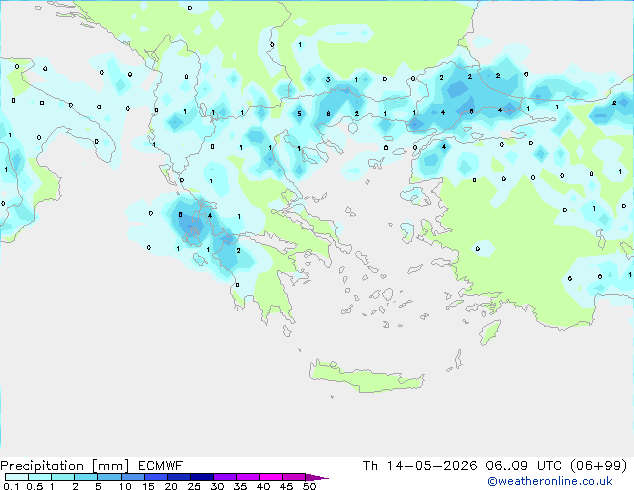Pick the 45–50 mm legend color swatch
This screenshot has height=490, width=634.
[x=294, y=477]
